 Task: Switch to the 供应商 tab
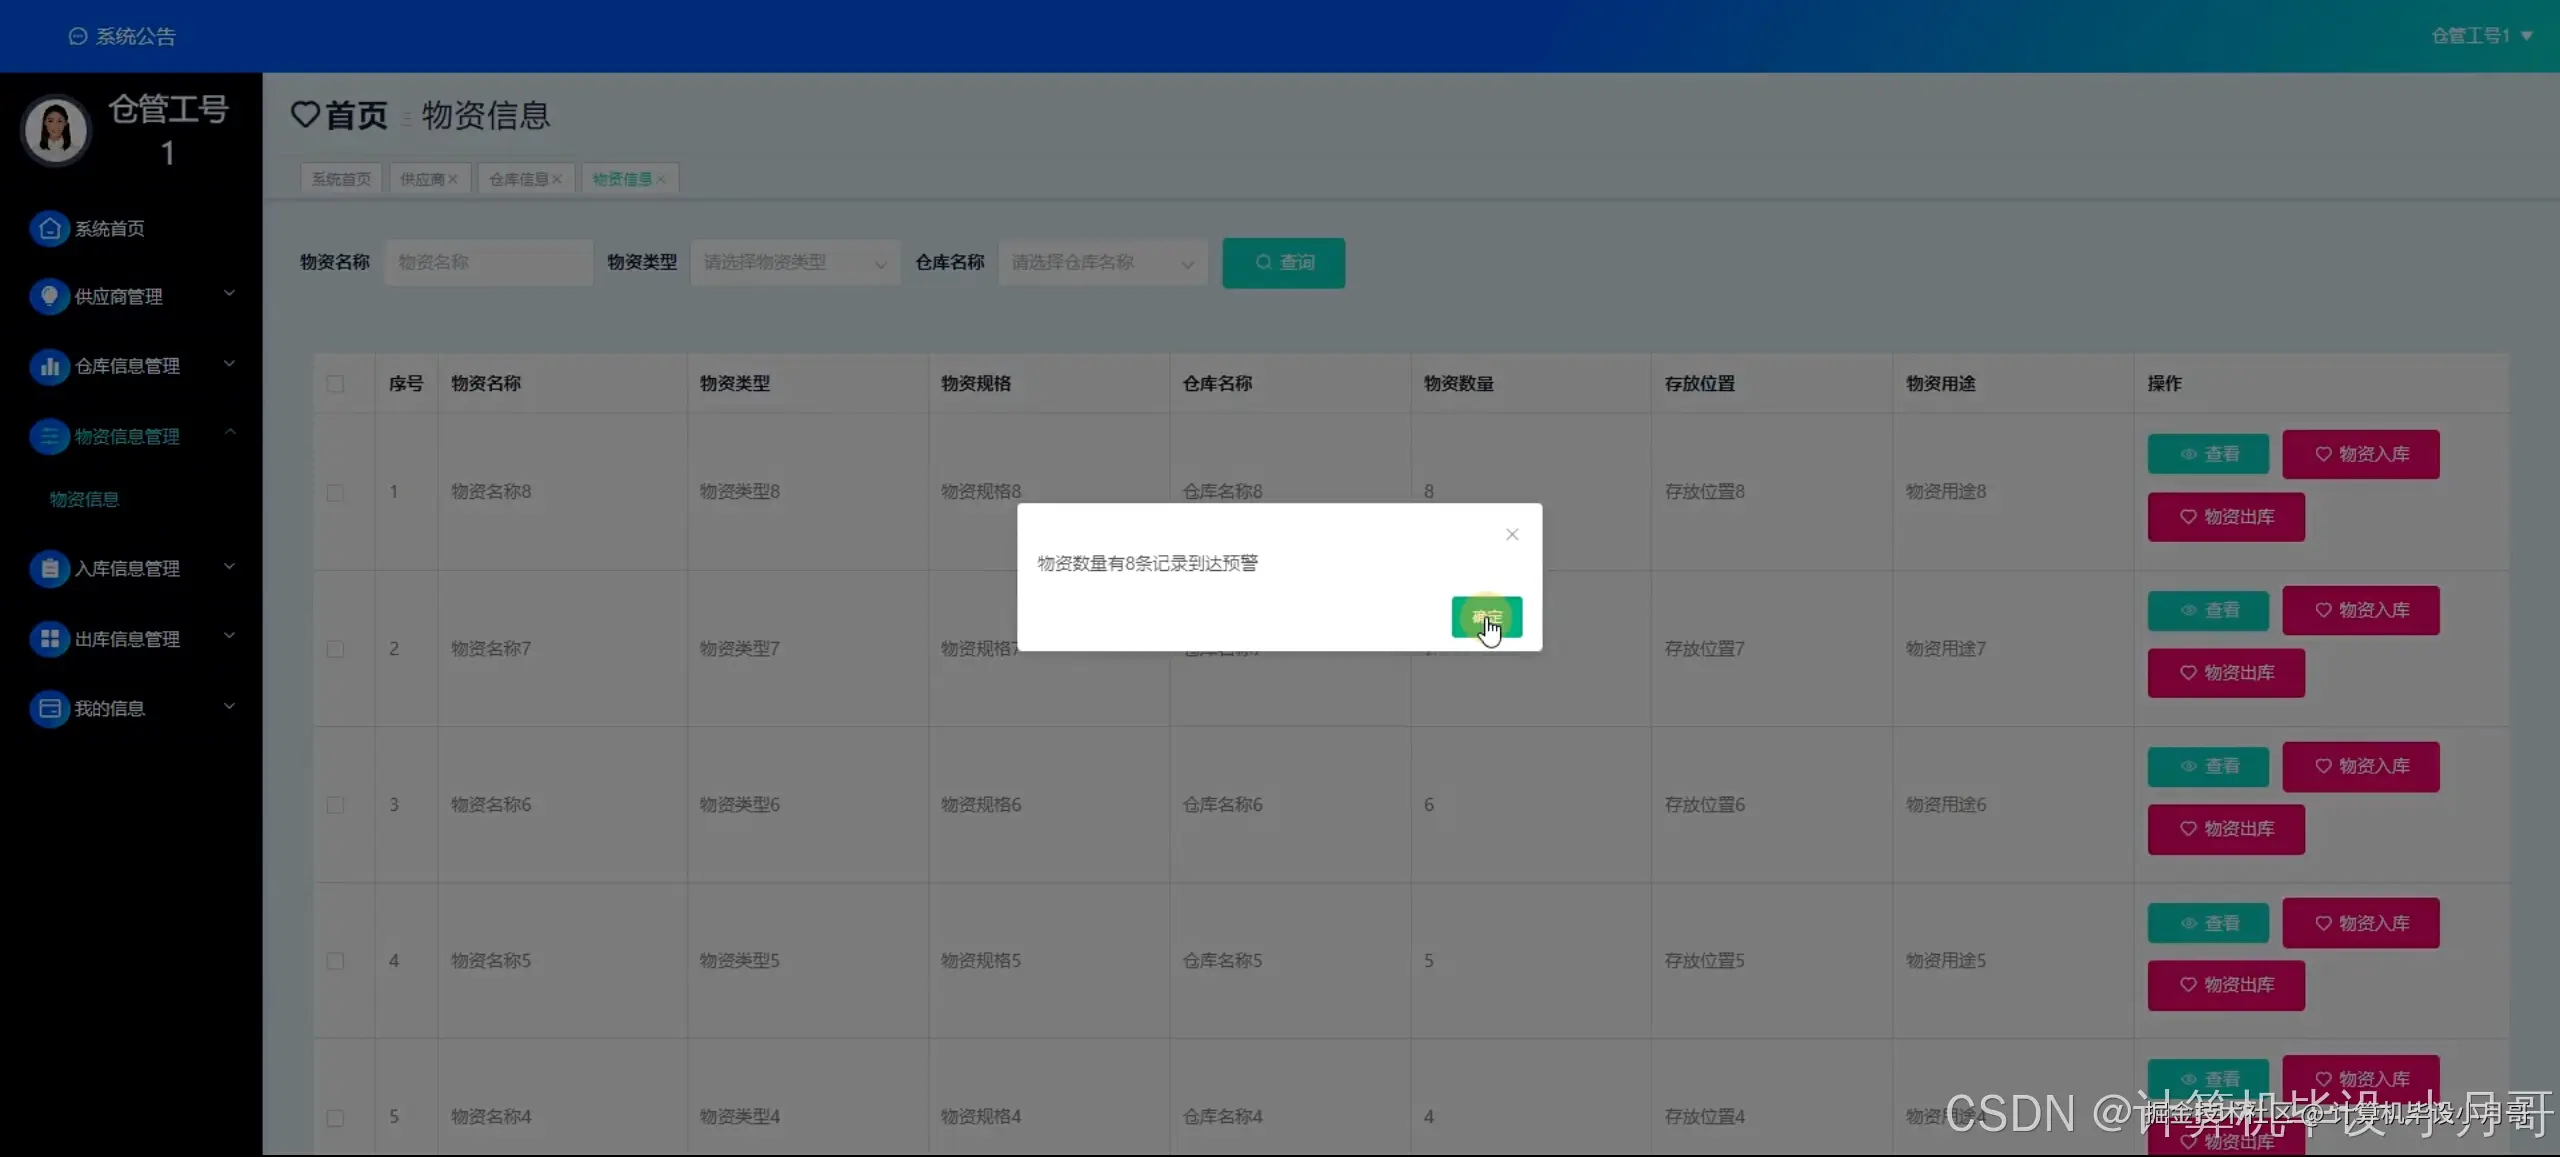tap(422, 179)
